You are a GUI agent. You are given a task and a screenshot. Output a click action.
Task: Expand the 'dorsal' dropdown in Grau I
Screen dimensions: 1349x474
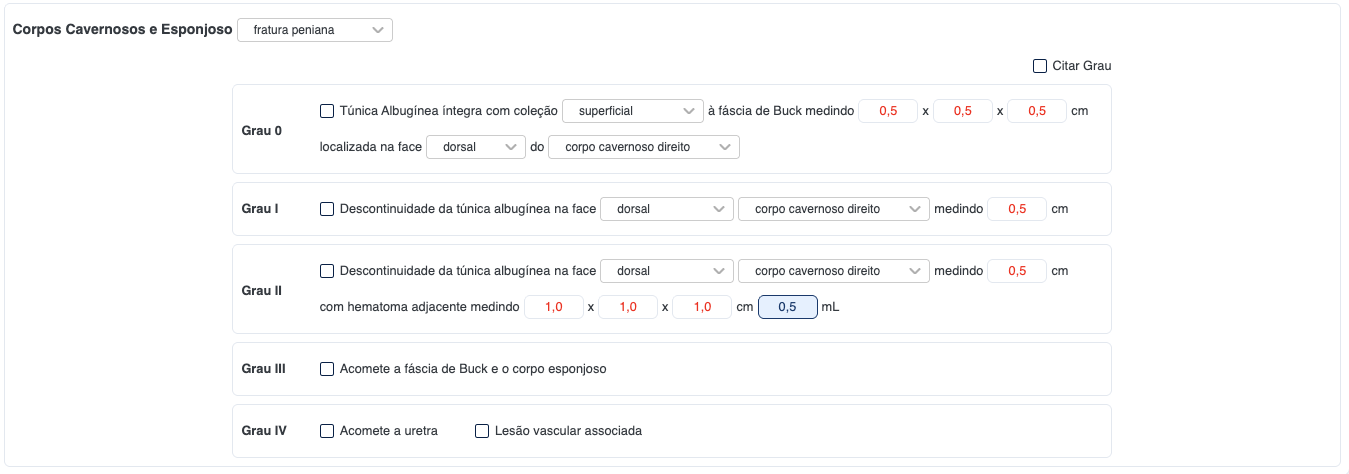665,209
